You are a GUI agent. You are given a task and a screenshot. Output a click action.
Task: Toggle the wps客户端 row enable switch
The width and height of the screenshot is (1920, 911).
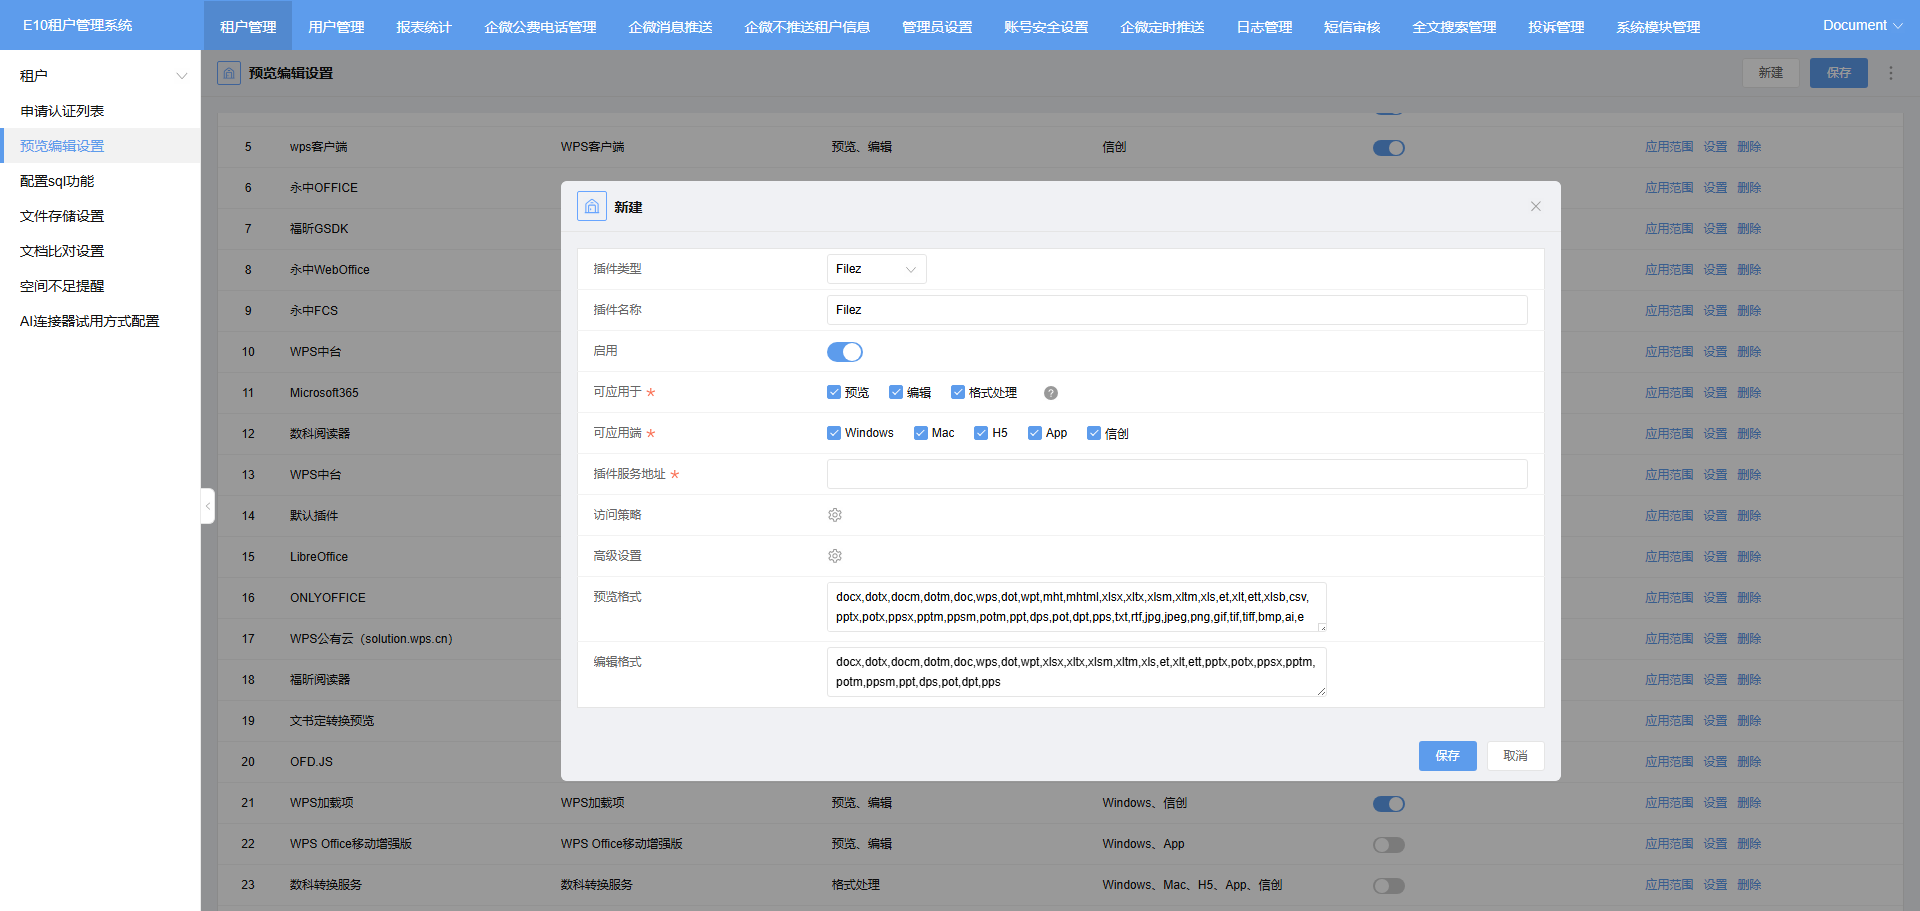pos(1389,148)
